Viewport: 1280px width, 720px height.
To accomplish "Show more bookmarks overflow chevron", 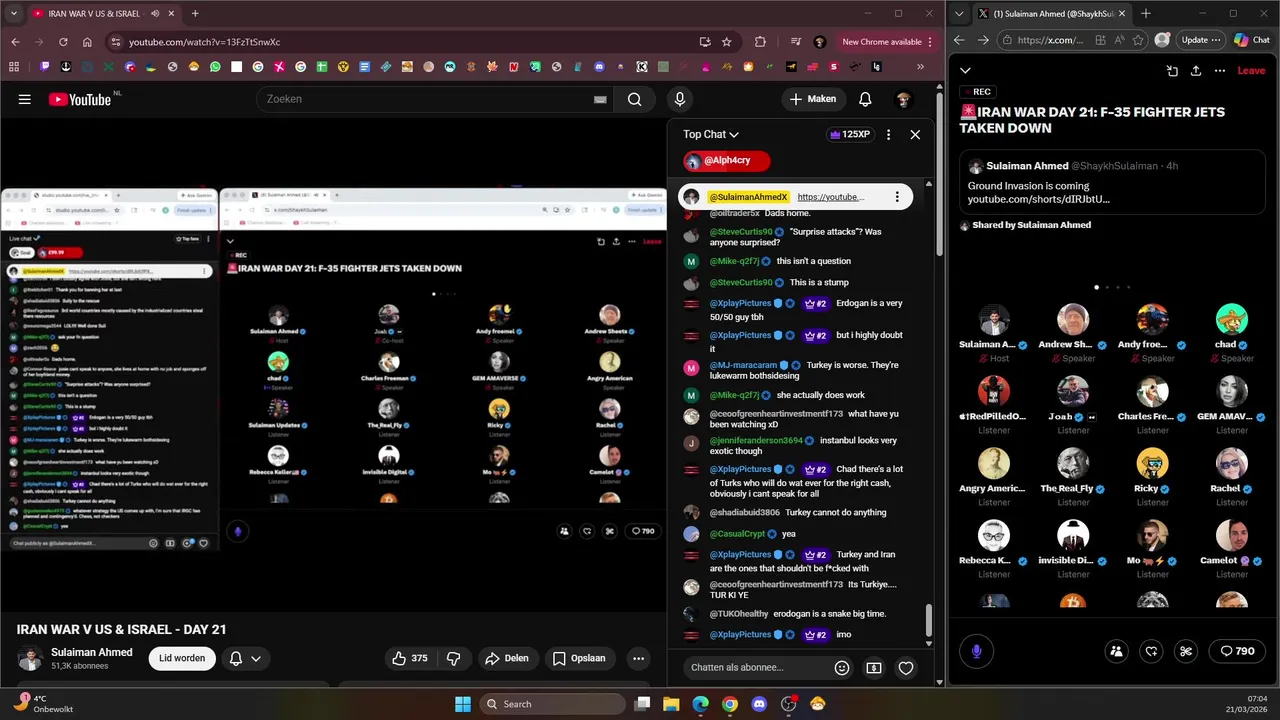I will [x=920, y=67].
